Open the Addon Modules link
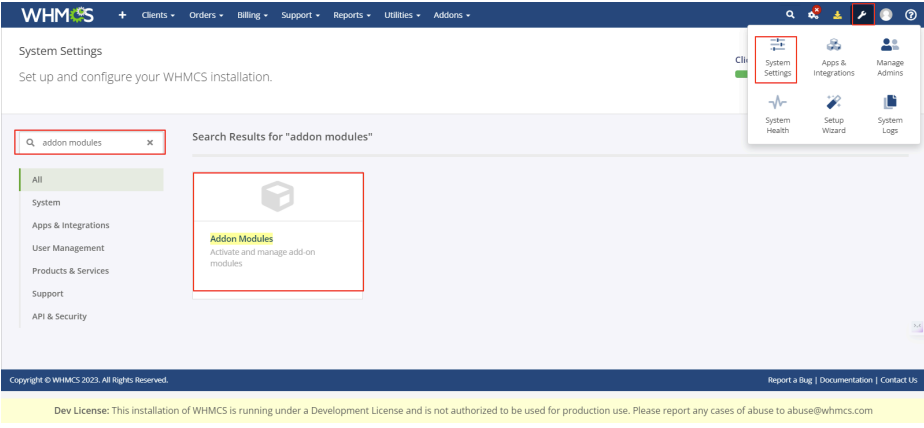This screenshot has width=924, height=428. point(242,239)
